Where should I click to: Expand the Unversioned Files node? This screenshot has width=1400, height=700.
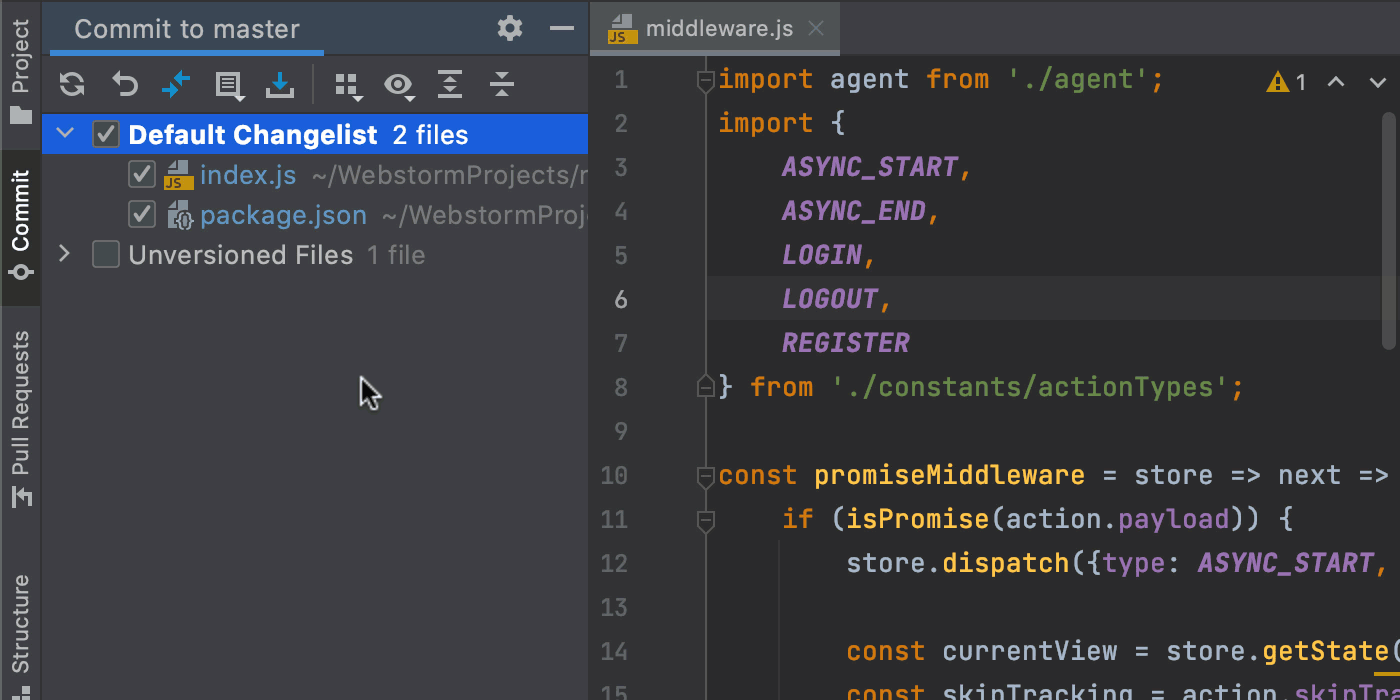pyautogui.click(x=64, y=254)
